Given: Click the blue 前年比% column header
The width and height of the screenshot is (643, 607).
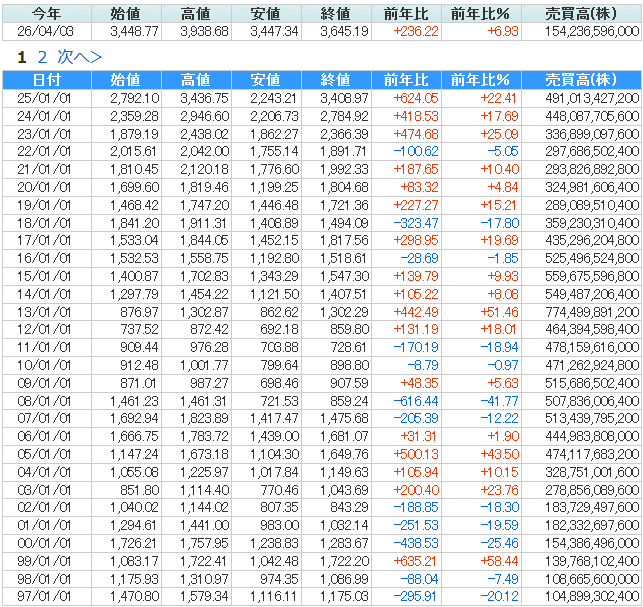Looking at the screenshot, I should tap(481, 80).
